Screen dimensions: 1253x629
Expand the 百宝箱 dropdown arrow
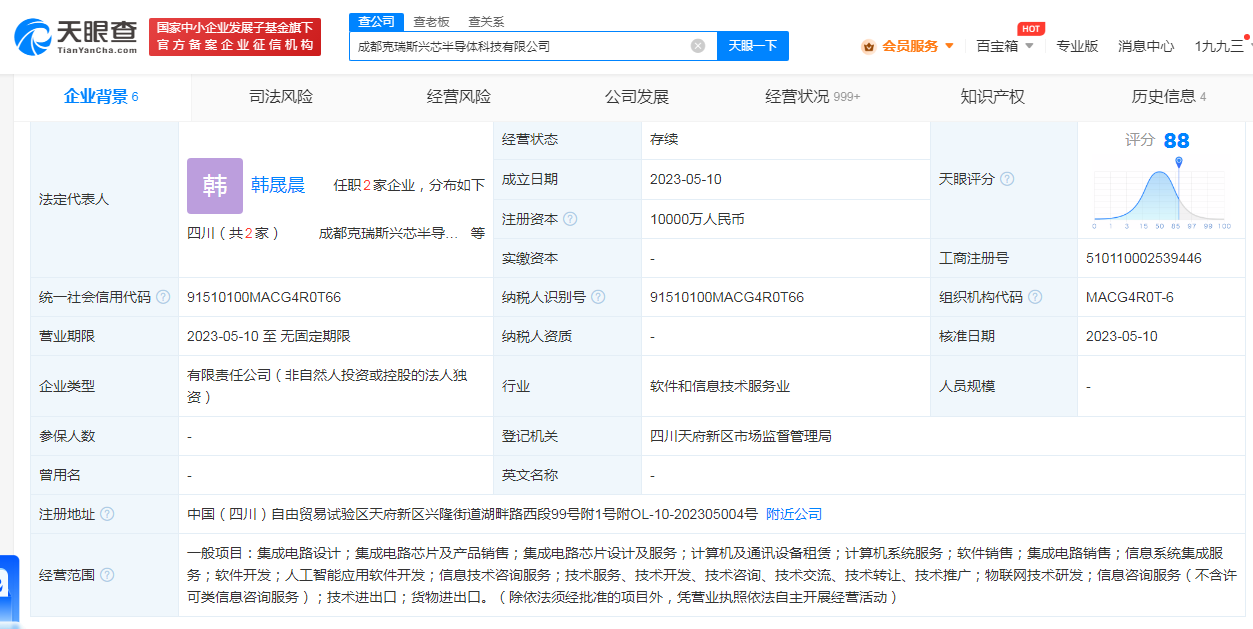click(x=1029, y=46)
